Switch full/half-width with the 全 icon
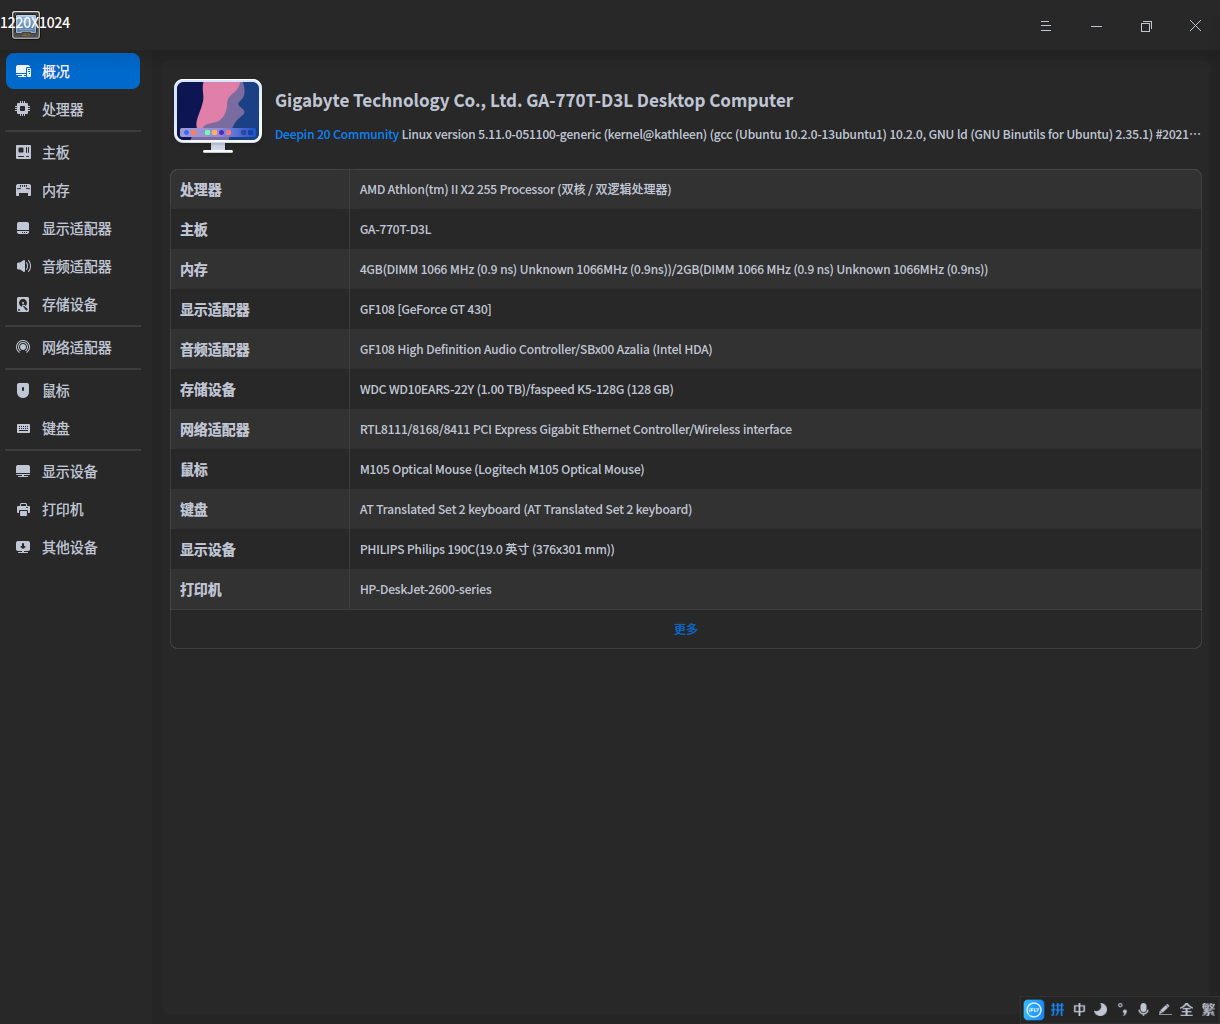This screenshot has width=1220, height=1024. point(1186,1009)
